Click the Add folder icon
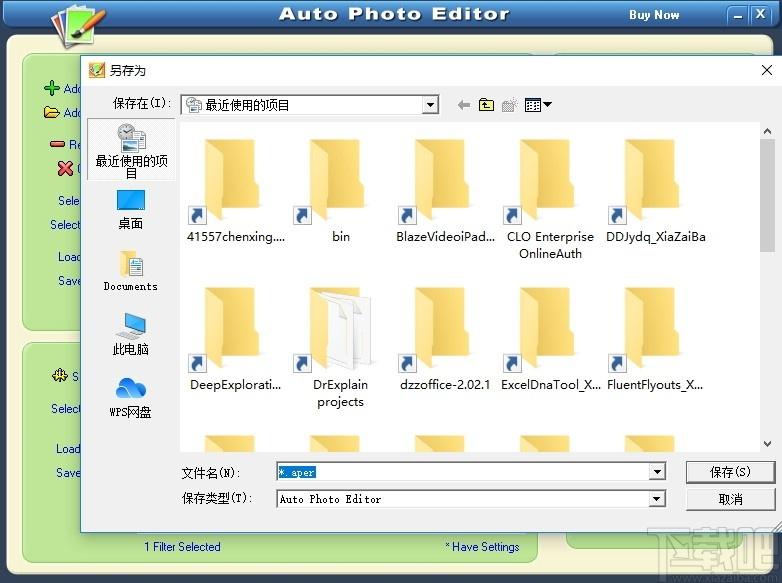The height and width of the screenshot is (583, 782). pyautogui.click(x=52, y=112)
